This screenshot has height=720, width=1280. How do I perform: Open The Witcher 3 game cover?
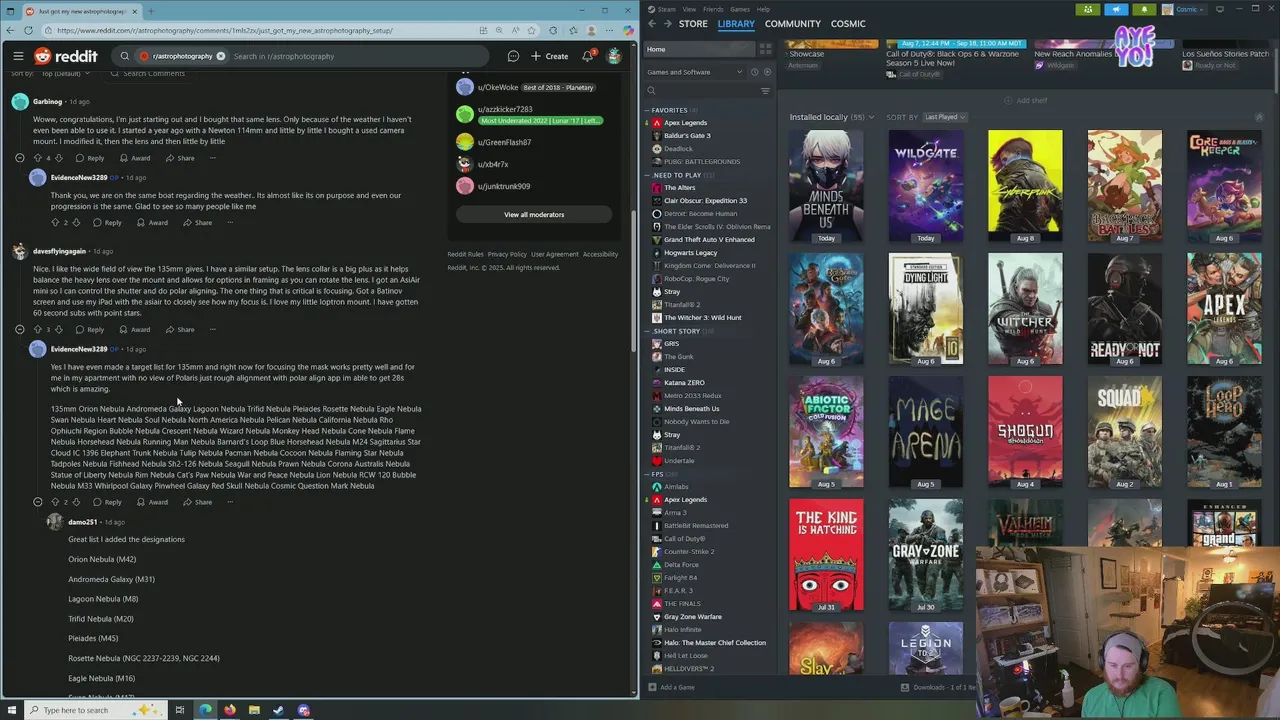tap(1025, 310)
